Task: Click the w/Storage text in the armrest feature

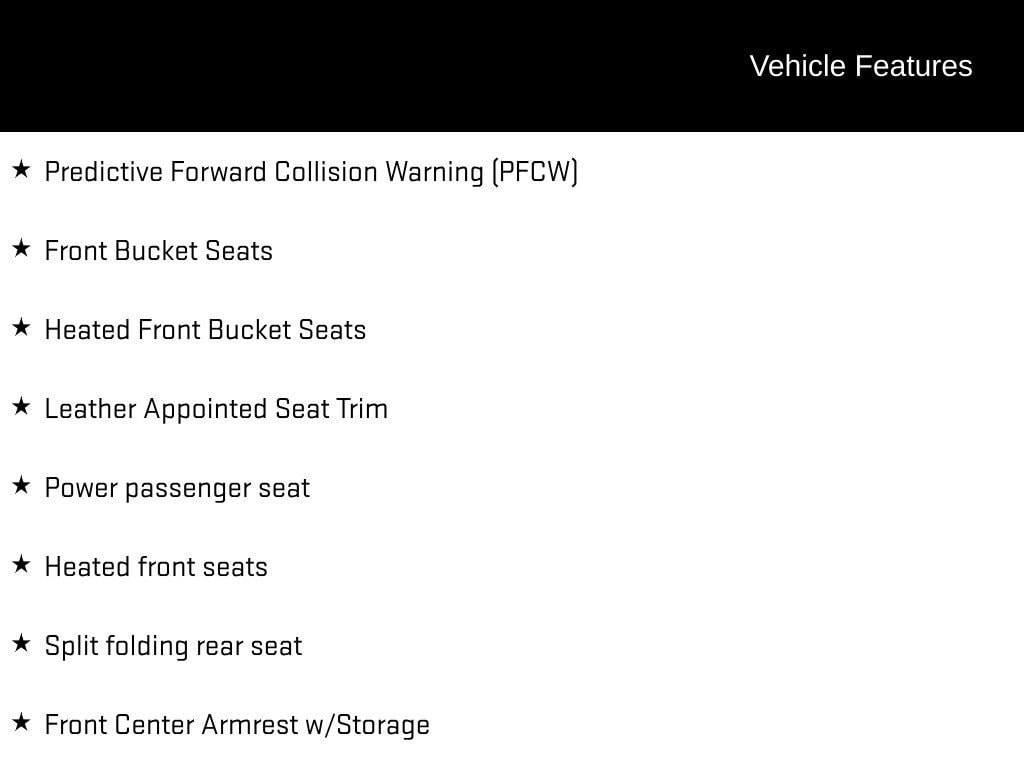Action: 367,725
